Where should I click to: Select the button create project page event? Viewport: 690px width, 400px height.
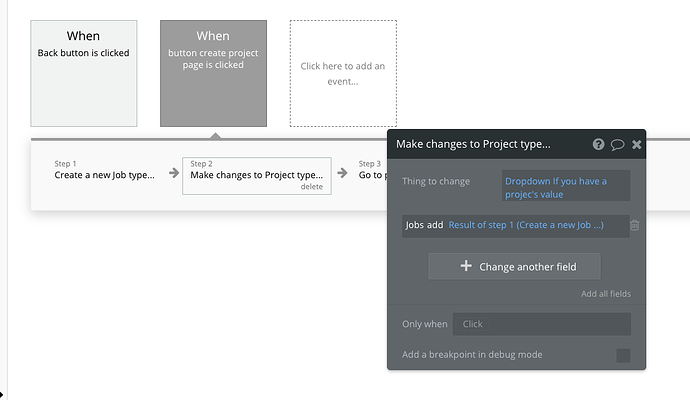click(213, 73)
